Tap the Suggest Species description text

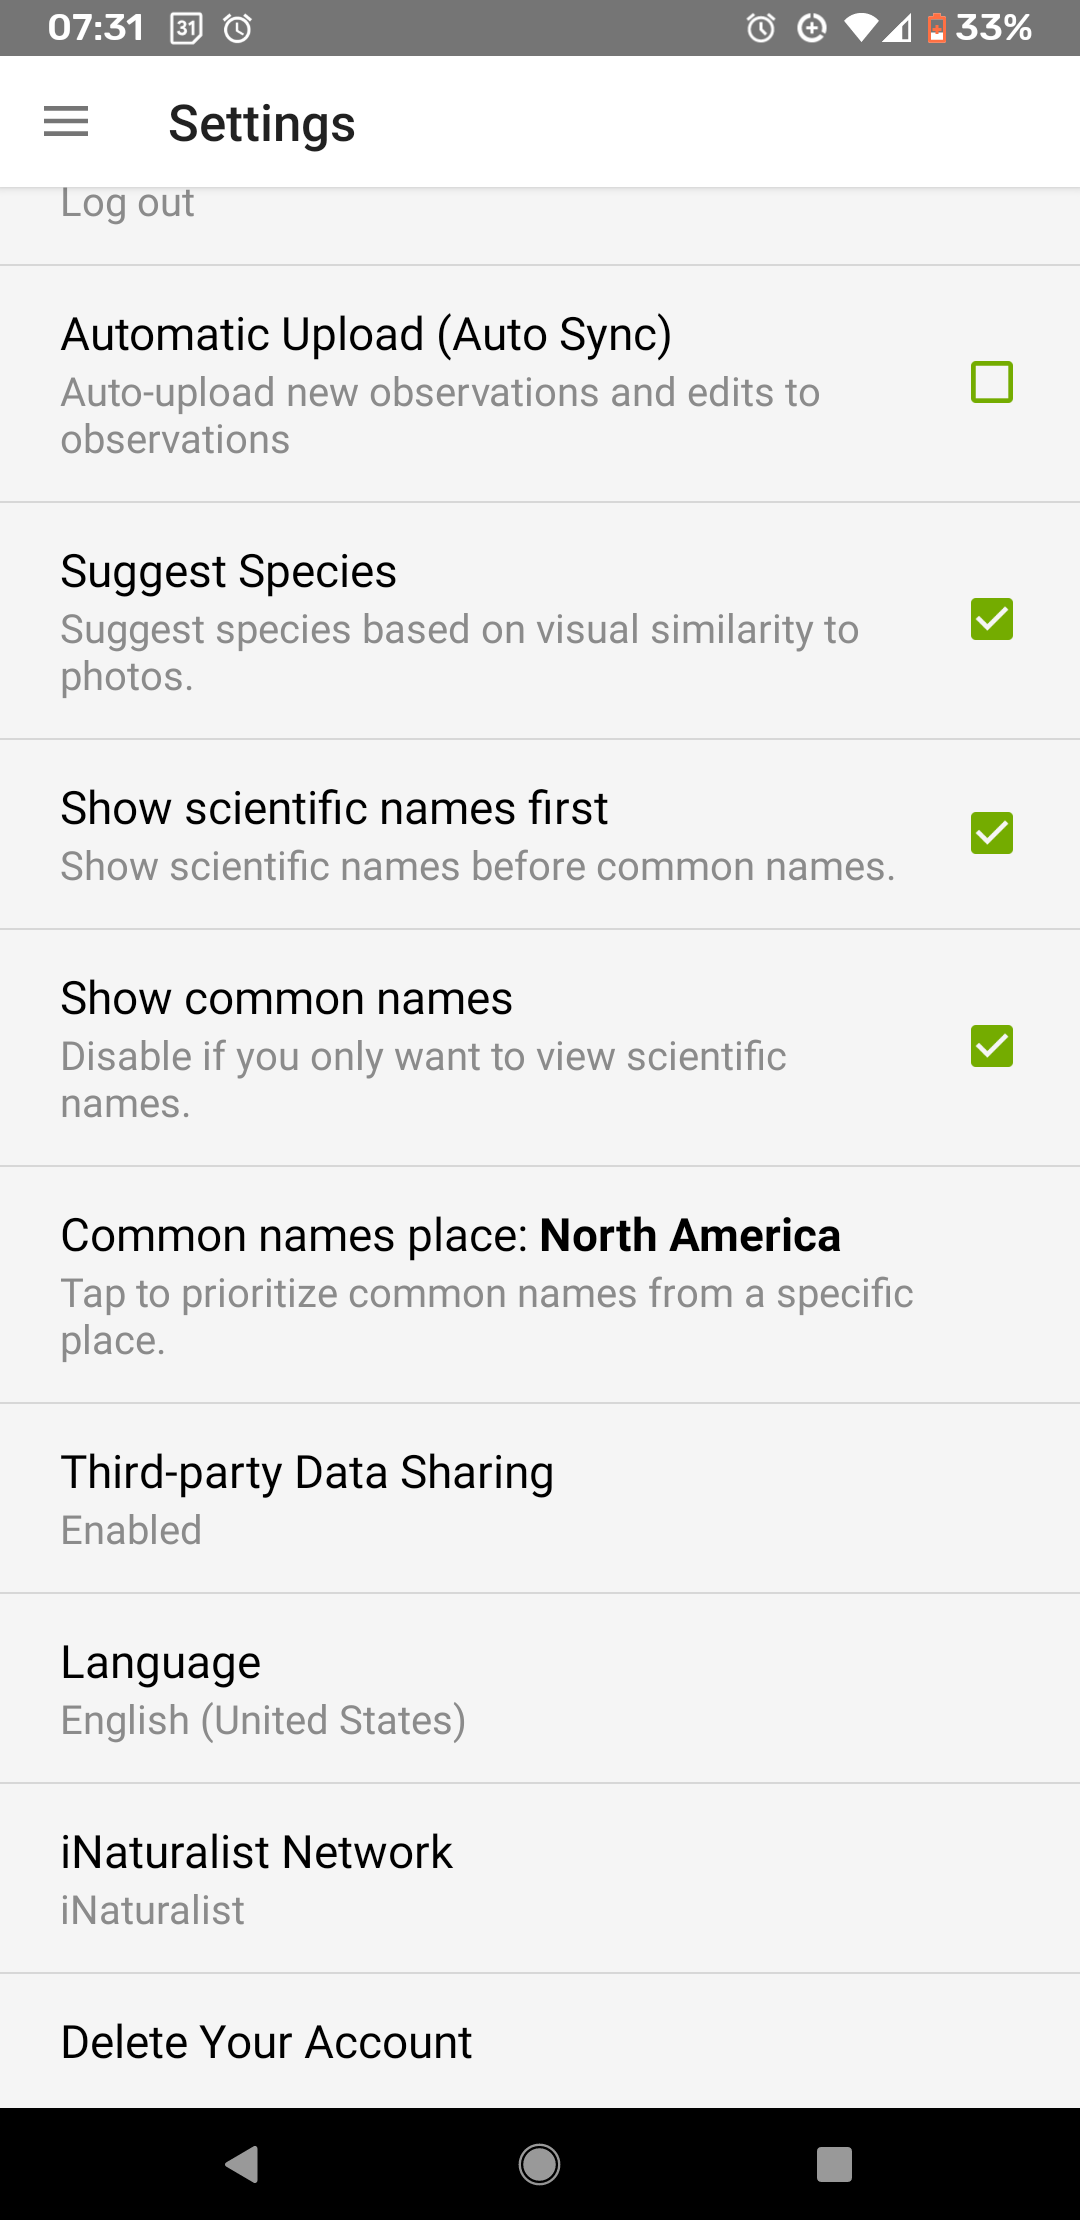point(460,653)
